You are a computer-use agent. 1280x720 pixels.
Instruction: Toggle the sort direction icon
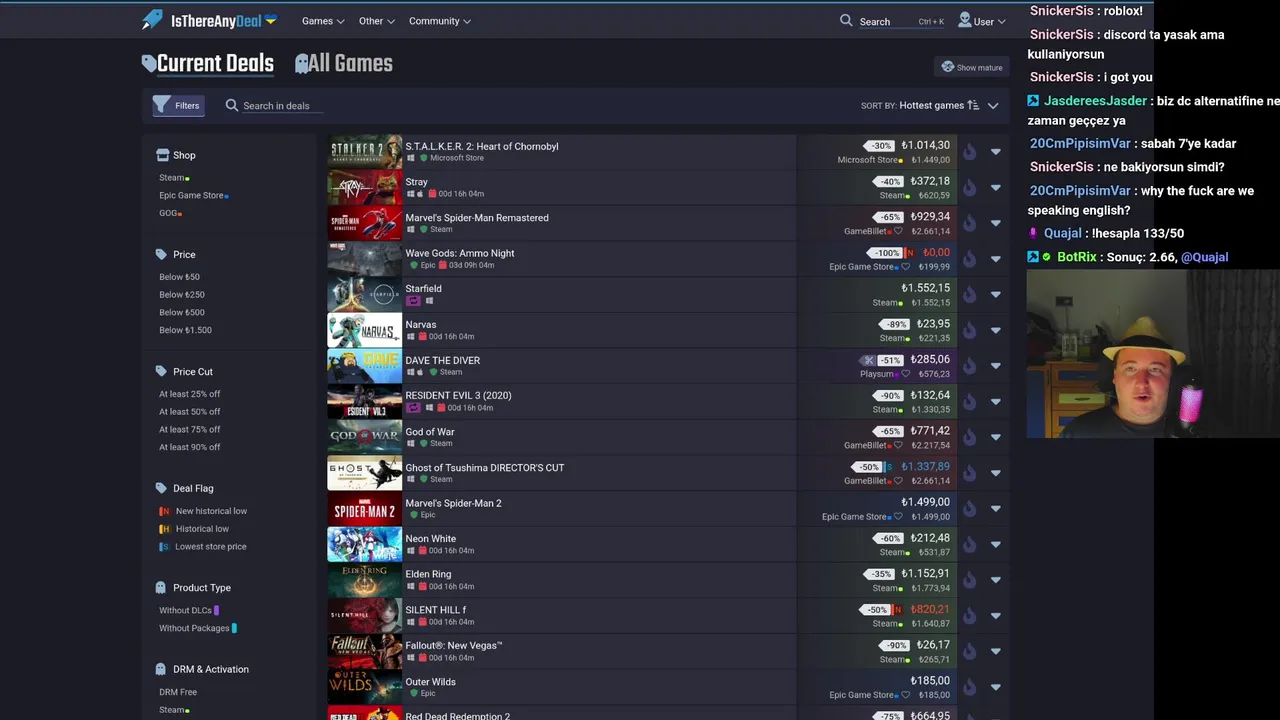(x=973, y=105)
